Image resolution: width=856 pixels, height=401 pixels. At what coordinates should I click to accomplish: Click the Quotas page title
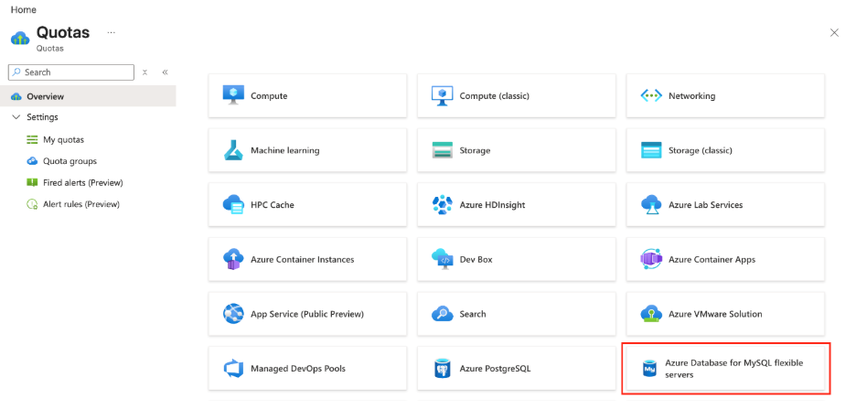coord(63,33)
